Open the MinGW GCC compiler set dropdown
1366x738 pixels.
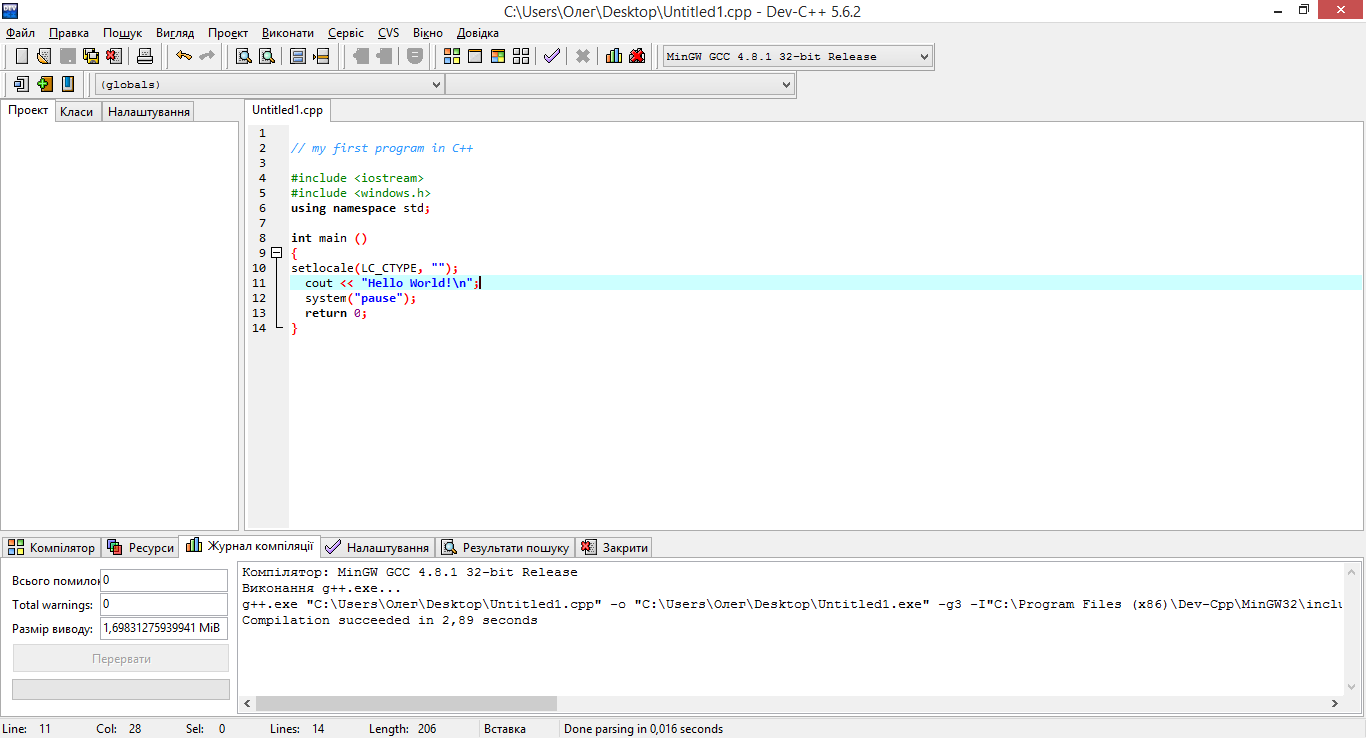[797, 57]
